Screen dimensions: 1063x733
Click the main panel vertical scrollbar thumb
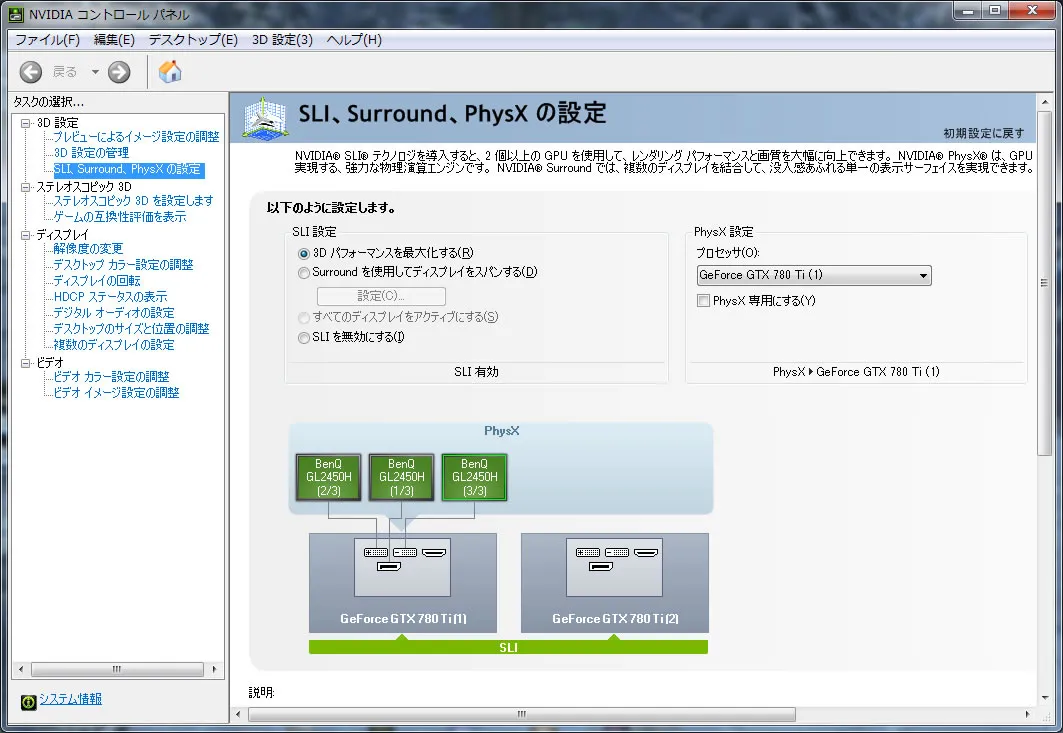click(1044, 283)
